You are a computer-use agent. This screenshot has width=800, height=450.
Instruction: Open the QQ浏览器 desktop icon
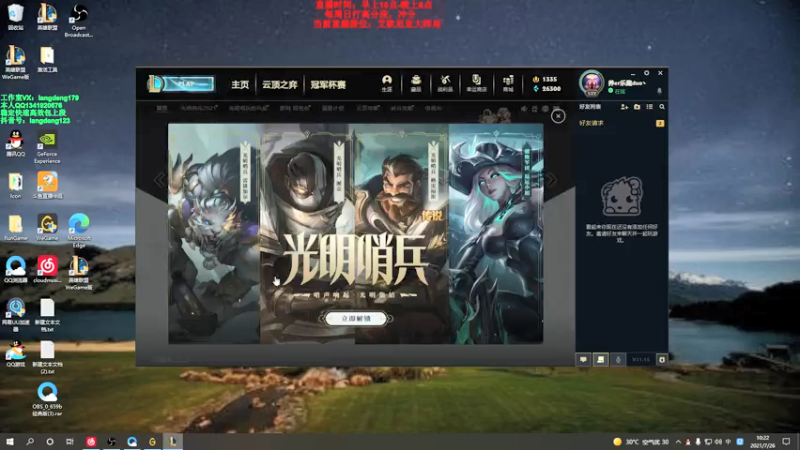[x=16, y=269]
